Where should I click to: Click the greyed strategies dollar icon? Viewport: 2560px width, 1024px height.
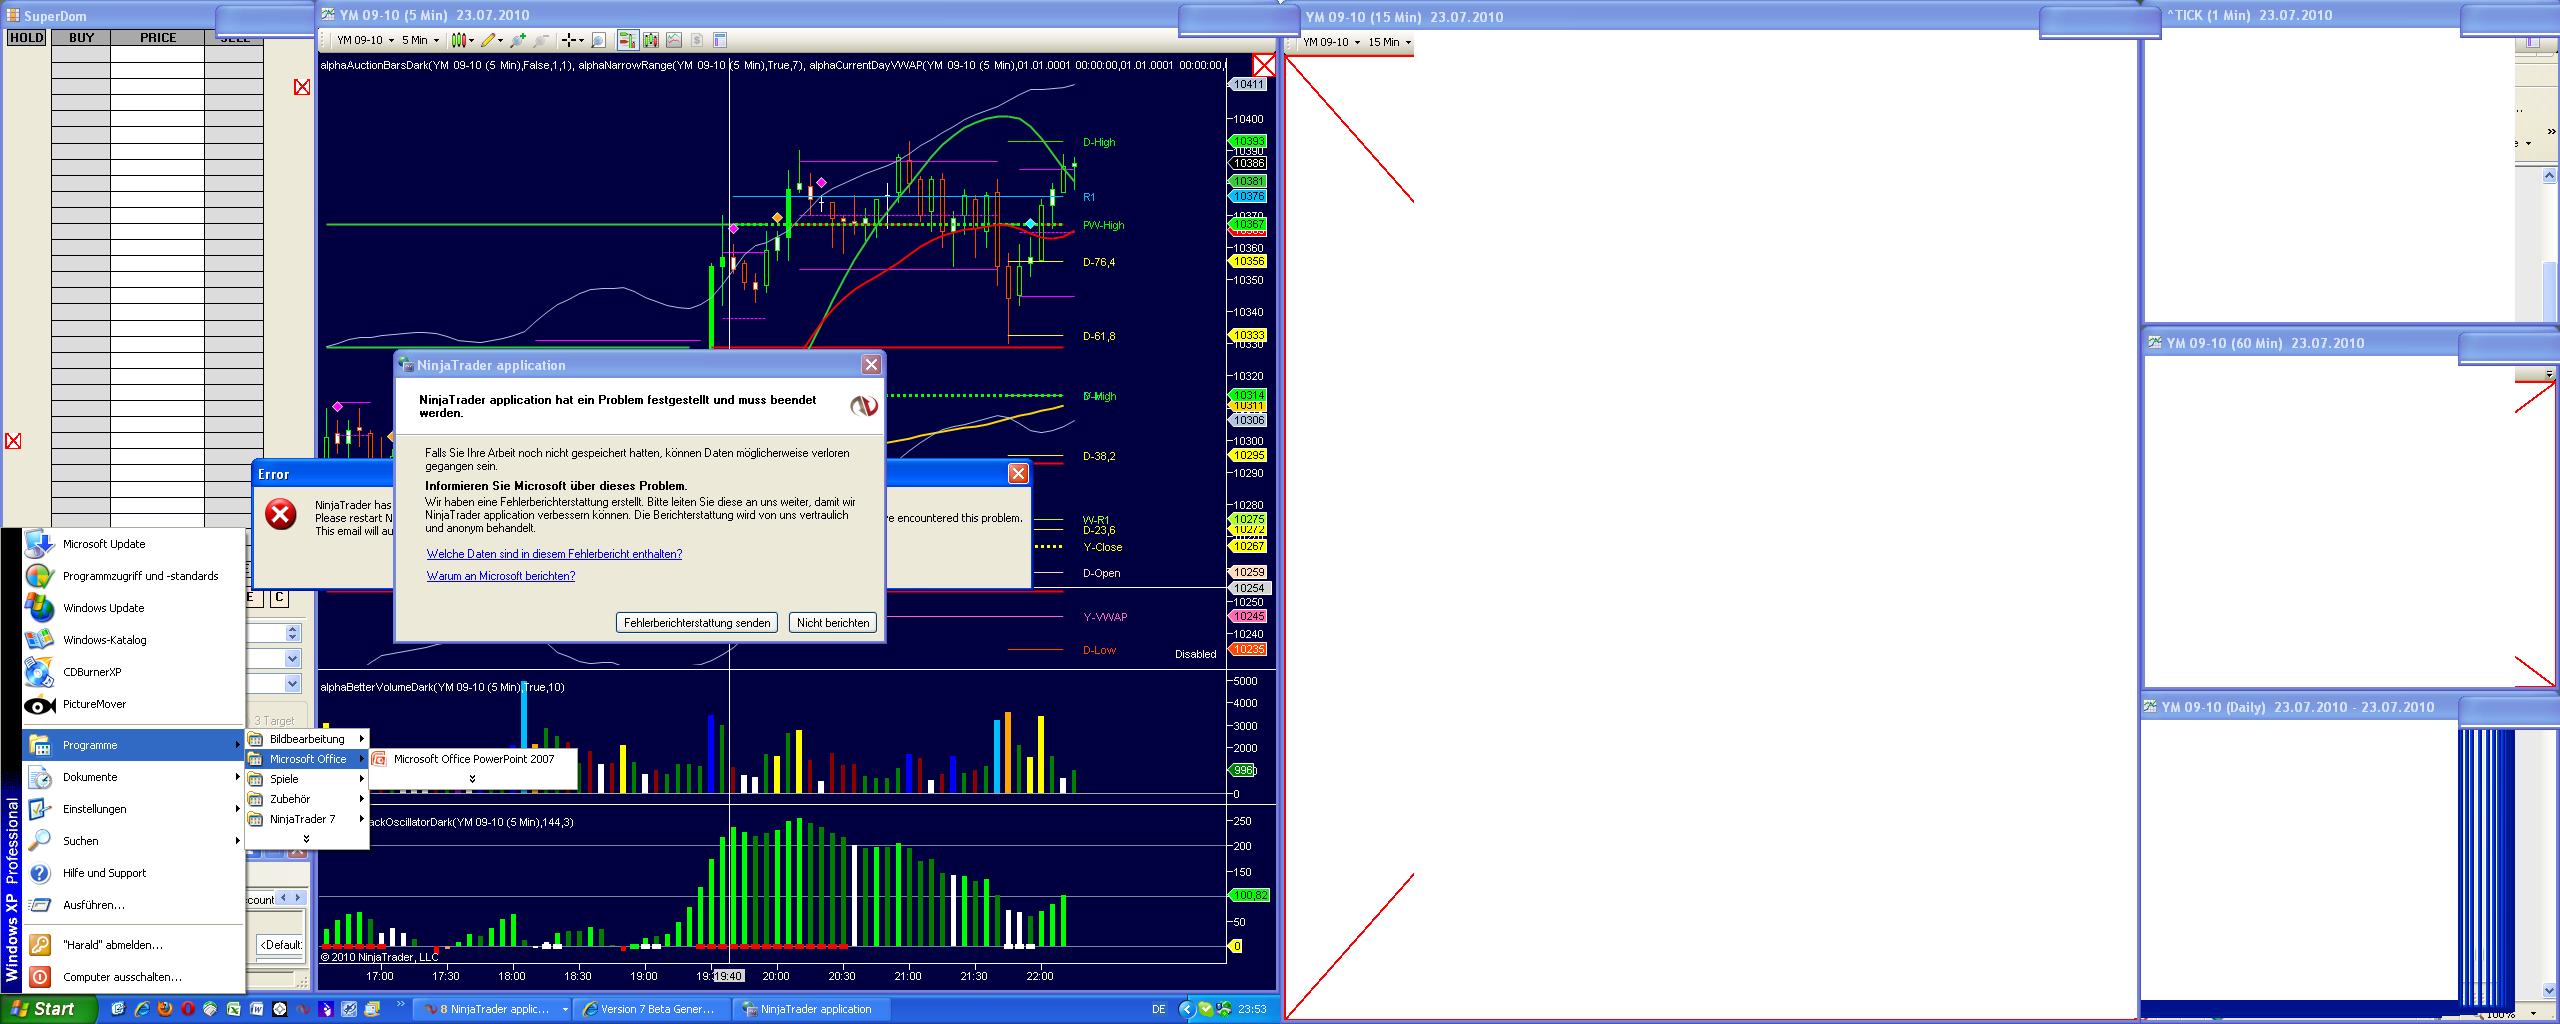click(x=697, y=40)
